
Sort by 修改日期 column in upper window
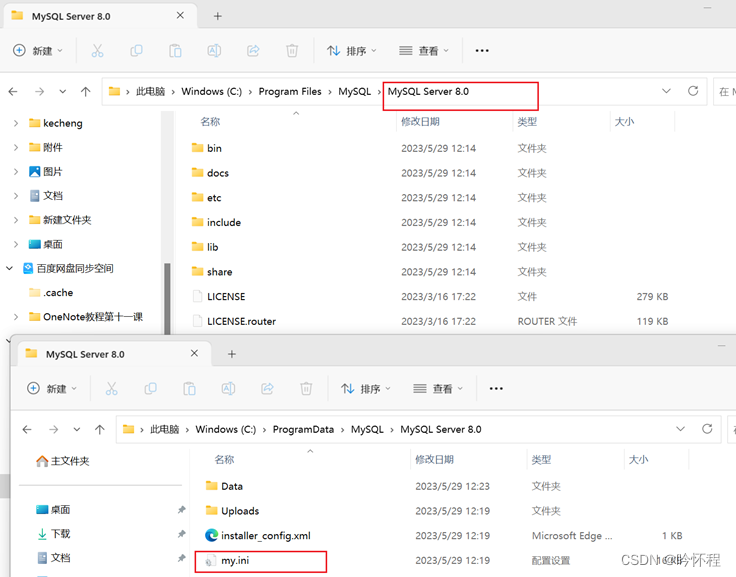tap(420, 122)
